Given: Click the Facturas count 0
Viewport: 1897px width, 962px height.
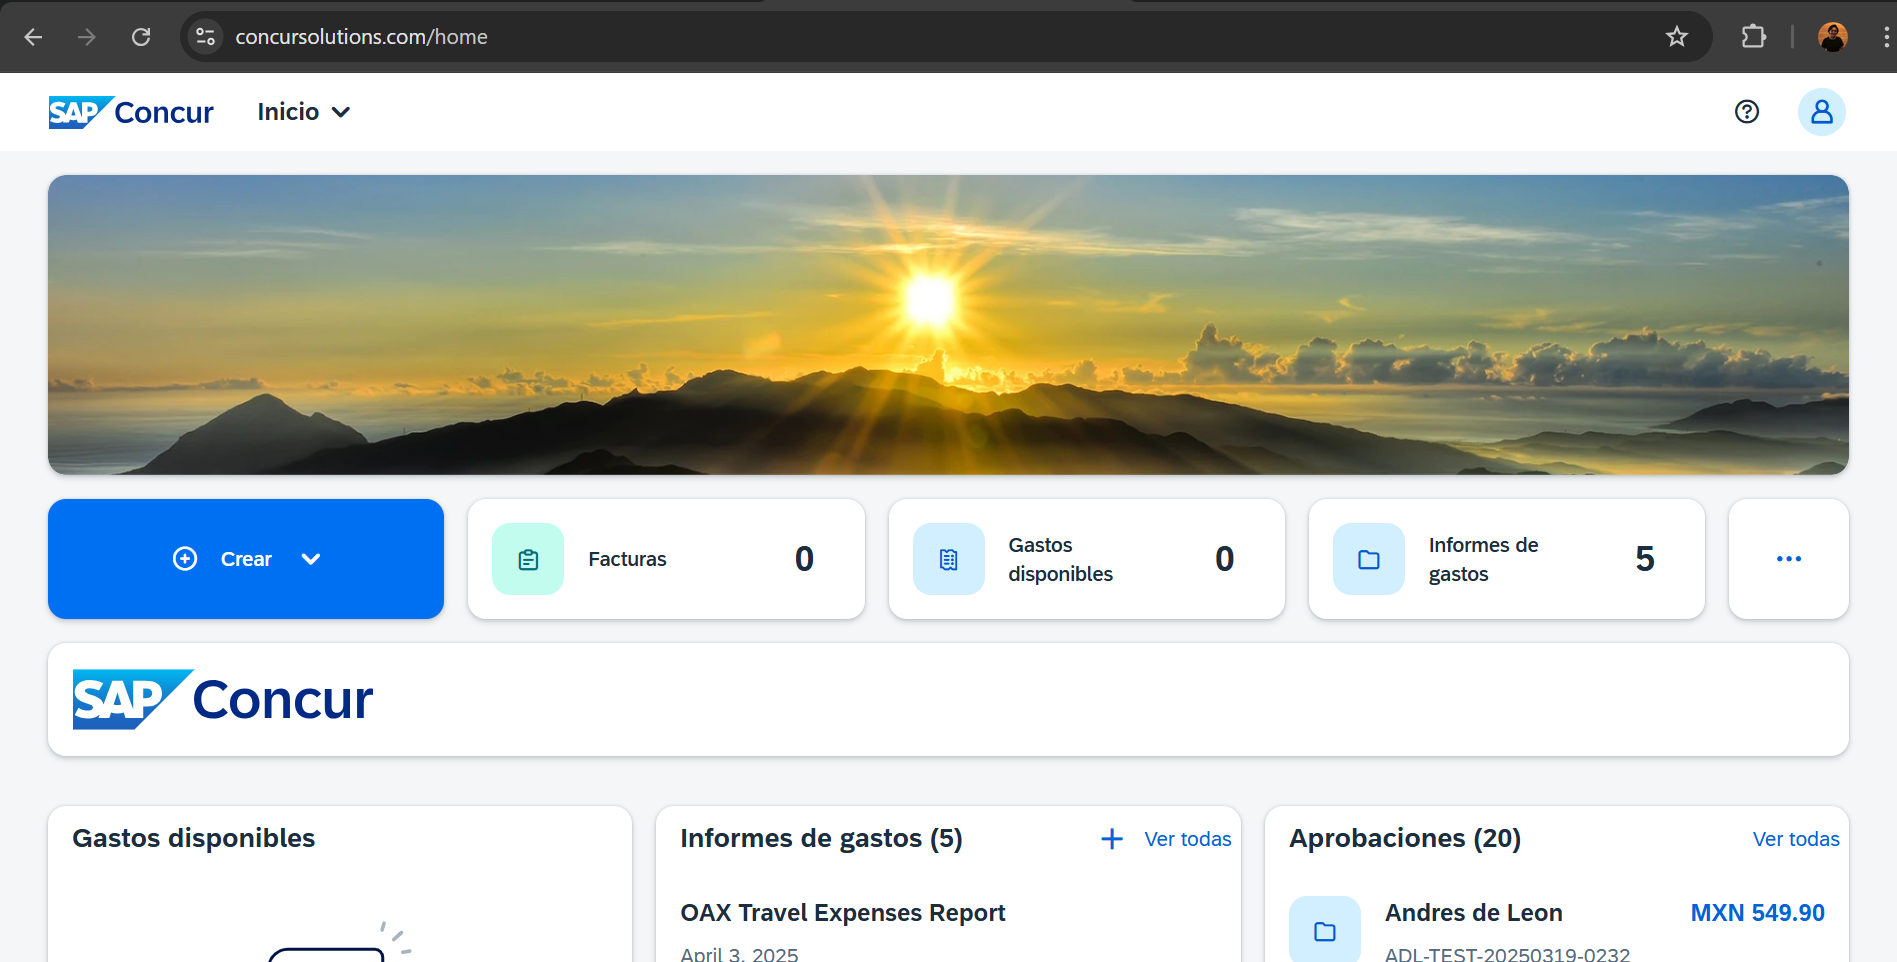Looking at the screenshot, I should [804, 559].
